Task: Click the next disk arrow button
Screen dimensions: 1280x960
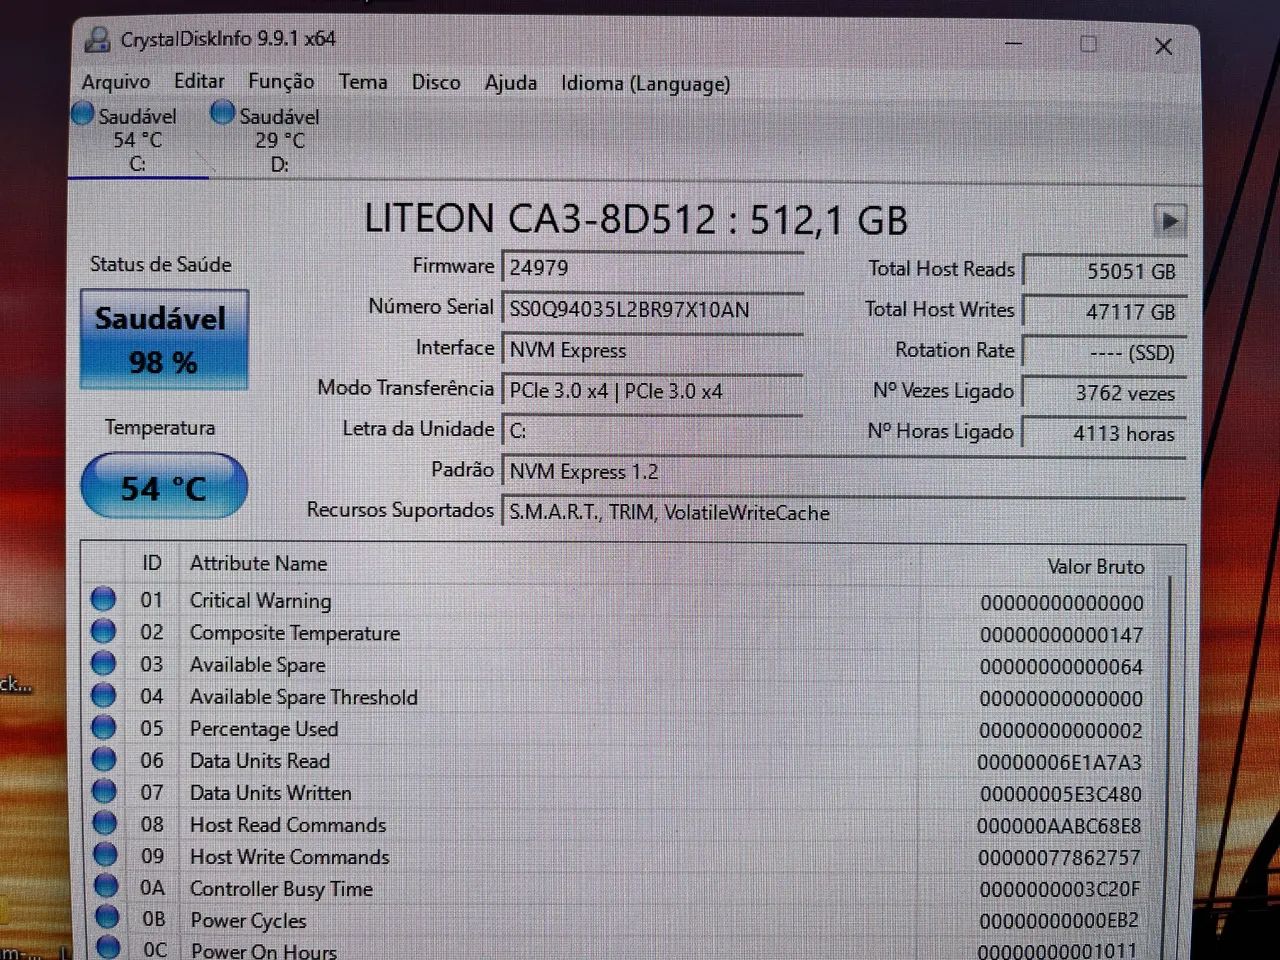Action: 1169,220
